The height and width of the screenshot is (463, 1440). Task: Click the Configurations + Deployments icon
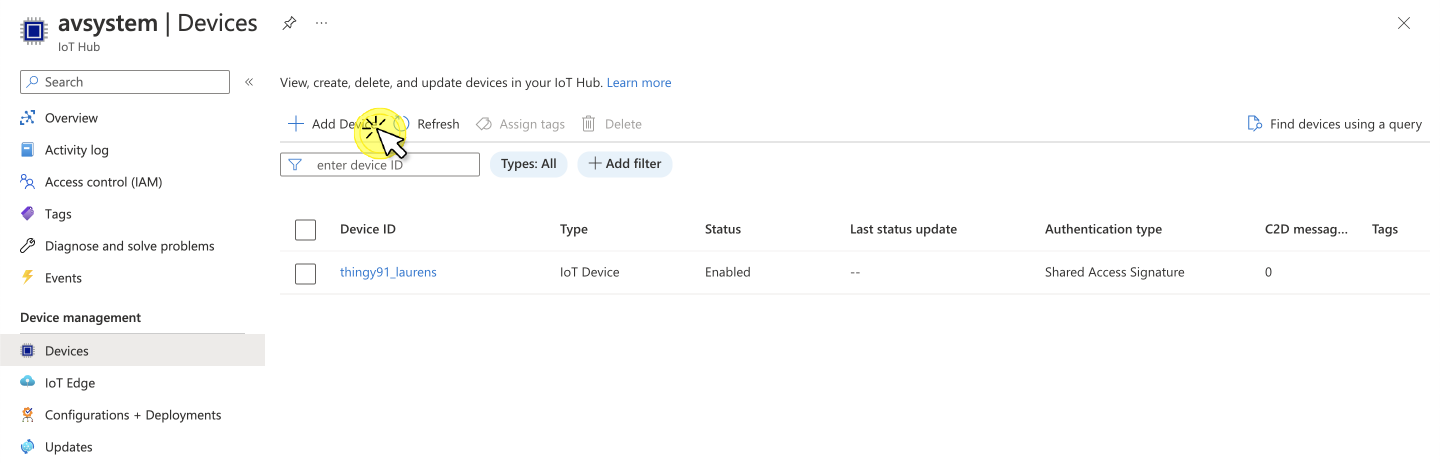tap(28, 415)
